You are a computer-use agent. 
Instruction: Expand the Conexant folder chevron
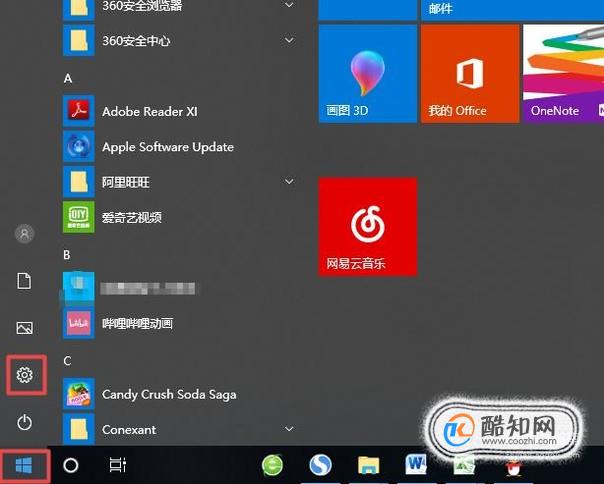click(289, 429)
